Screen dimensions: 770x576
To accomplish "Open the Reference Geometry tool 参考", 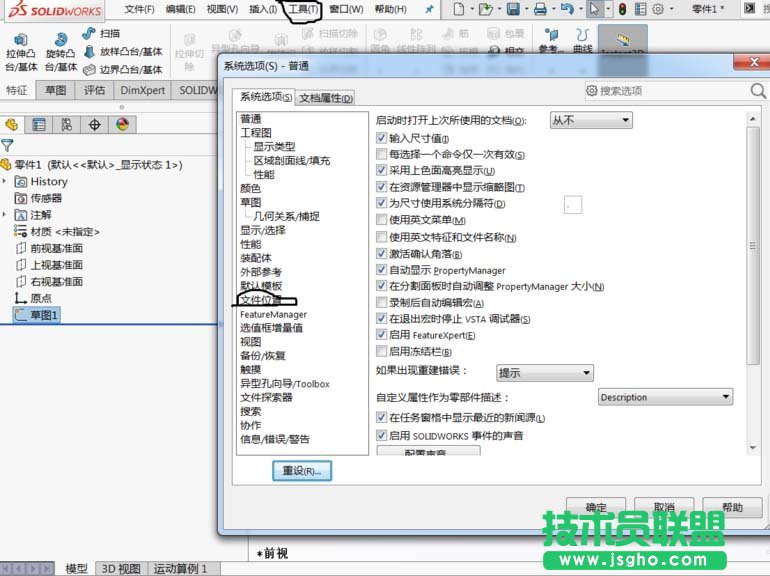I will point(551,40).
